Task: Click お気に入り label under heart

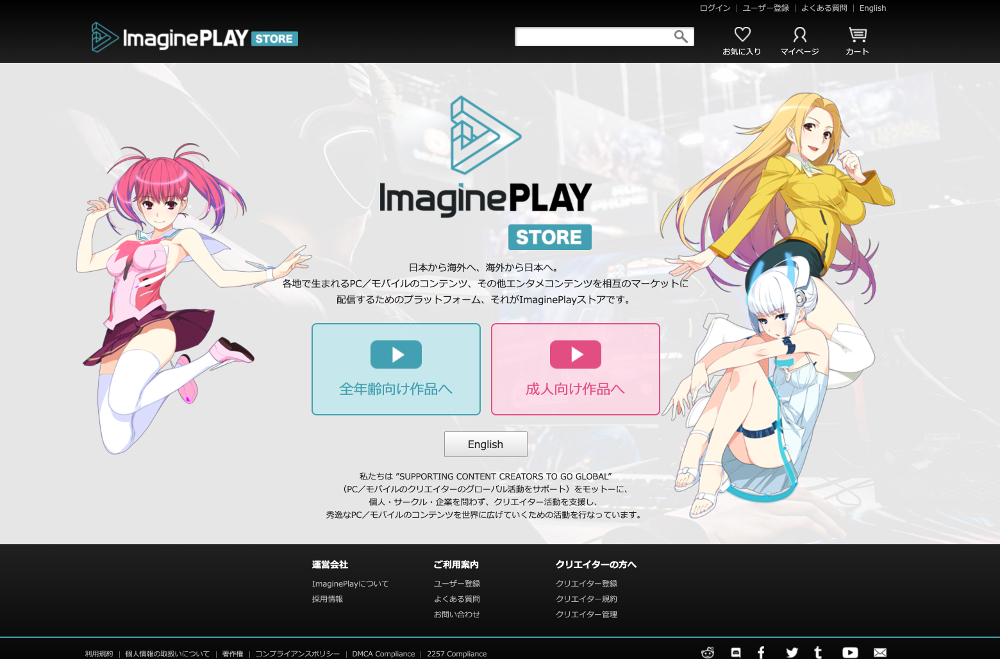Action: [742, 52]
